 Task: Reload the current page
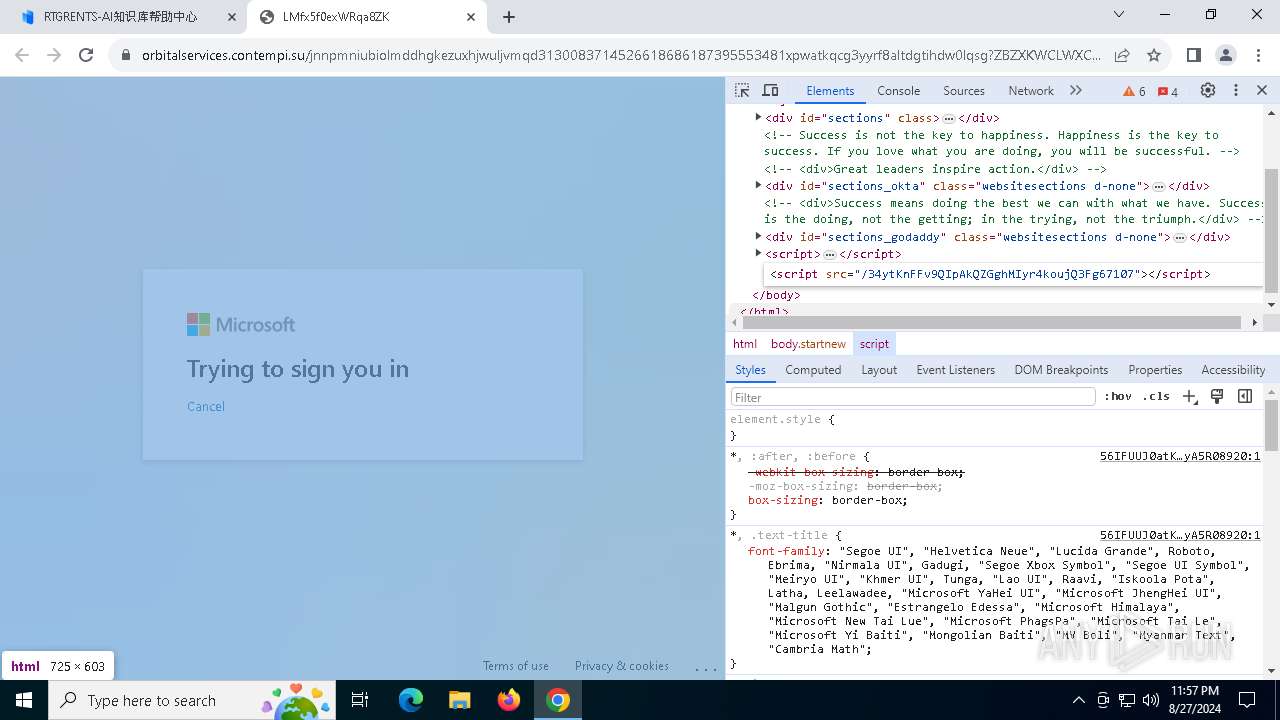pyautogui.click(x=86, y=55)
